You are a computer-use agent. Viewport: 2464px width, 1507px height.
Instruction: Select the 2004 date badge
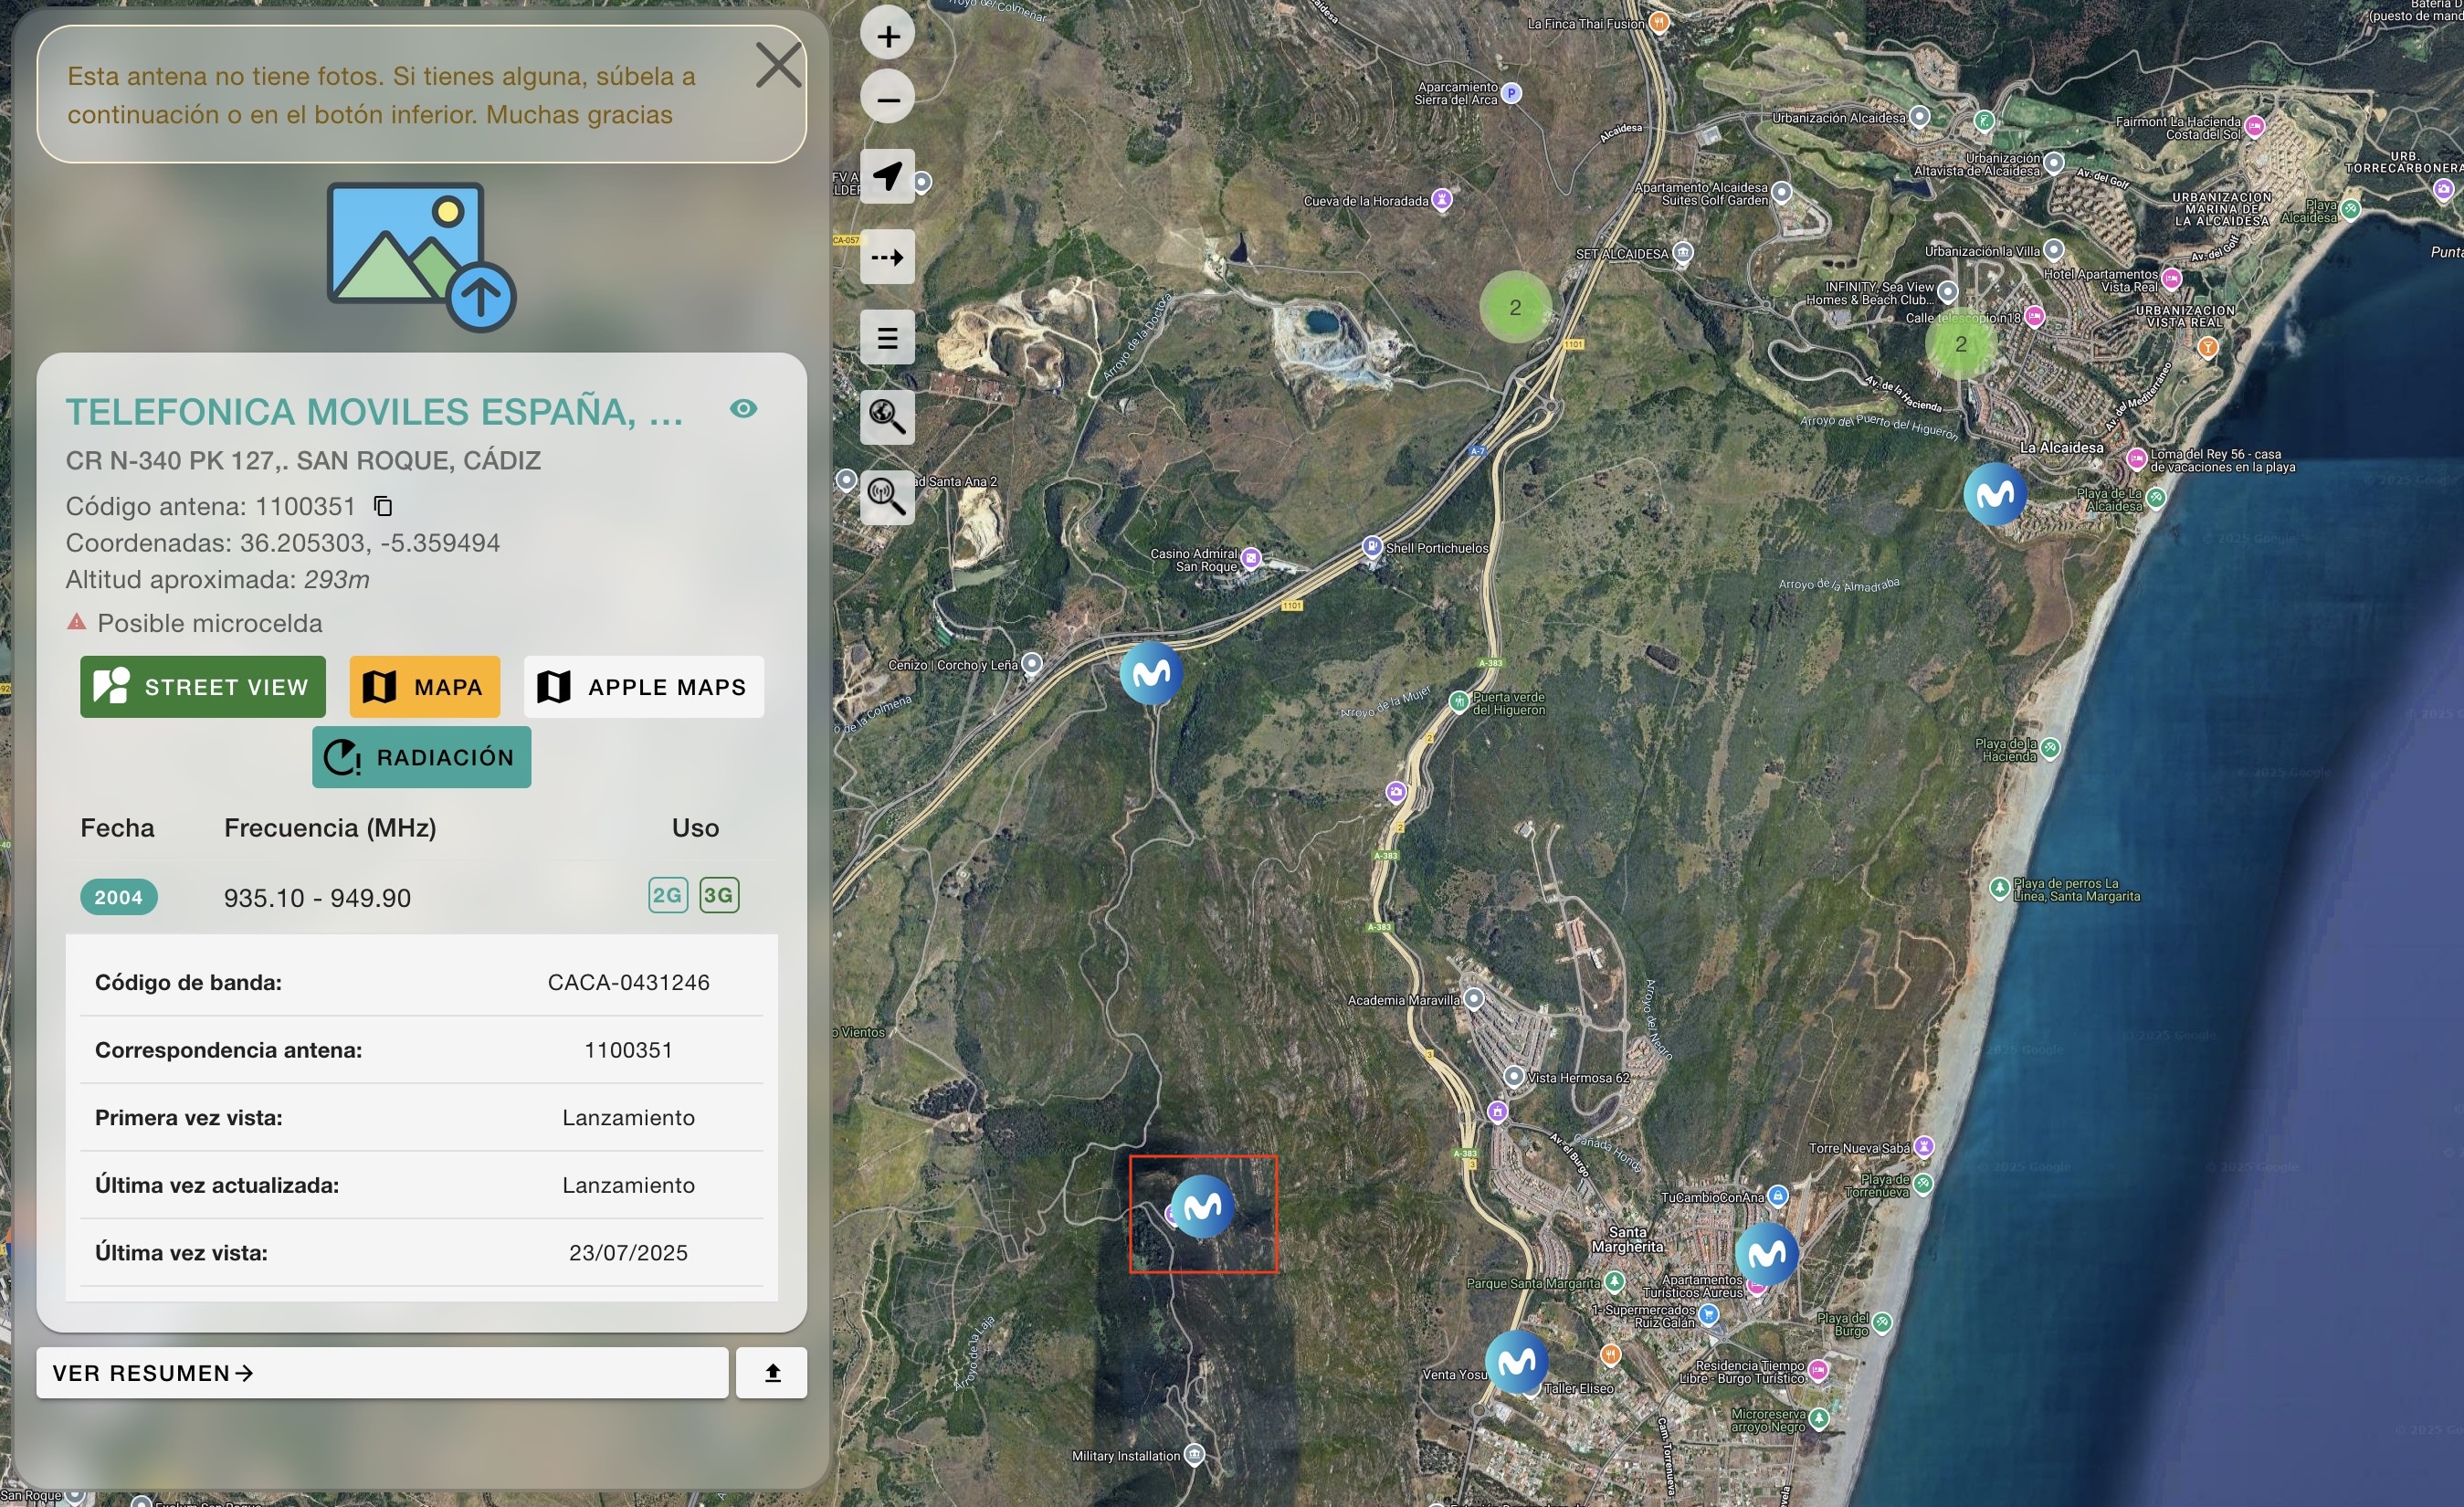[118, 897]
